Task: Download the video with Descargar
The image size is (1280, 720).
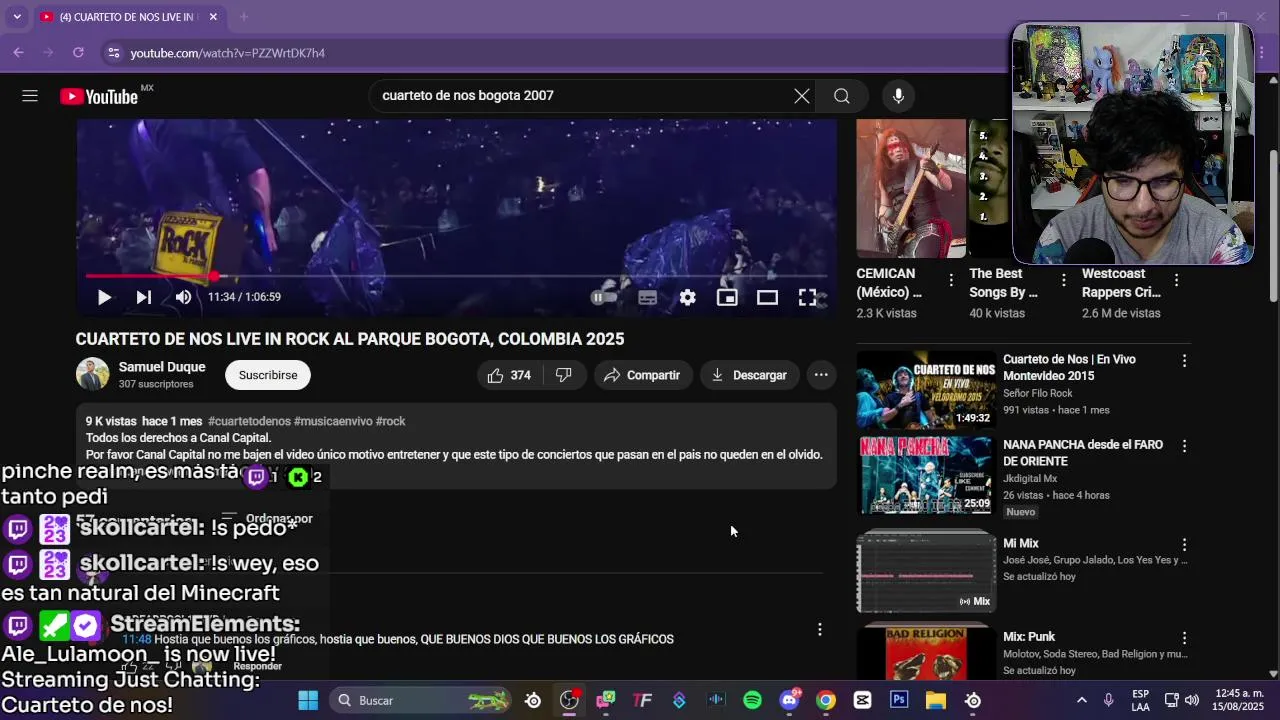Action: coord(750,375)
